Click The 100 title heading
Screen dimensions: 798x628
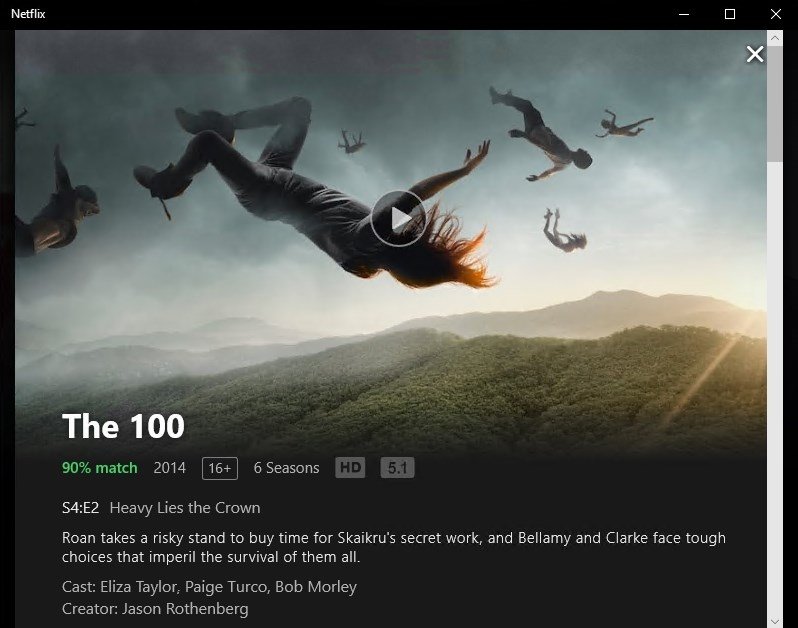pos(123,426)
